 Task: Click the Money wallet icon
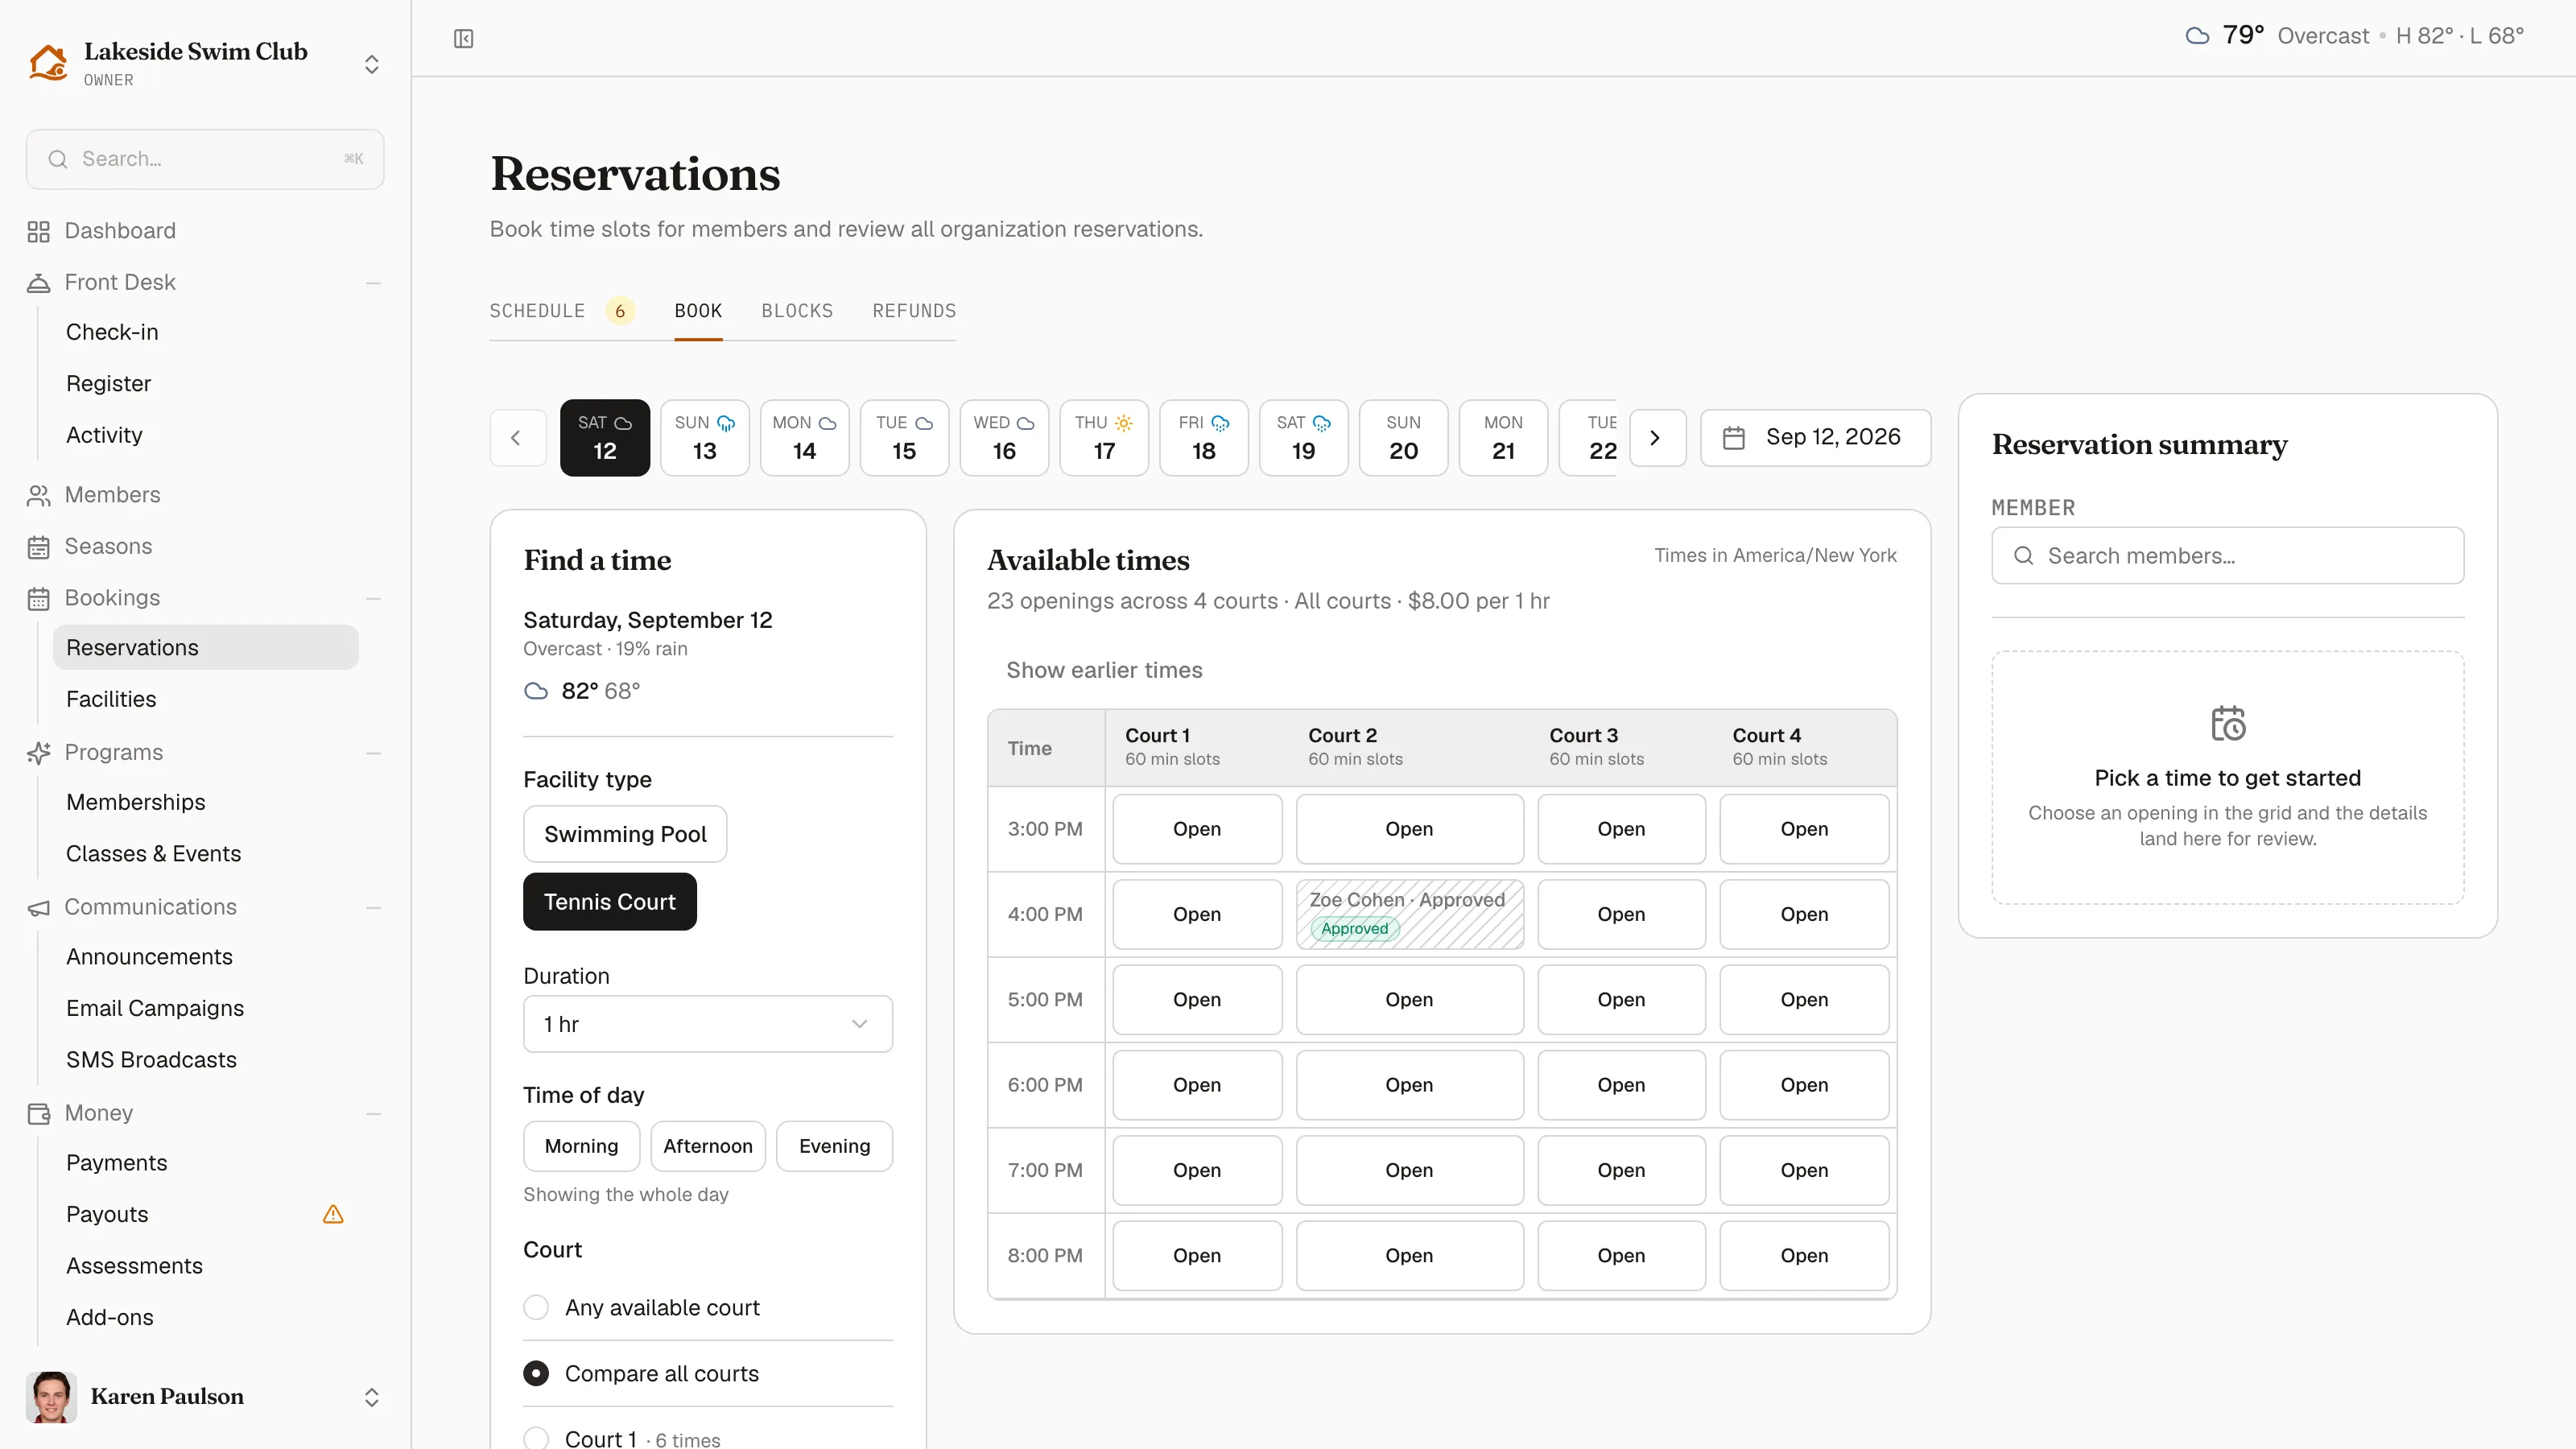(38, 1113)
